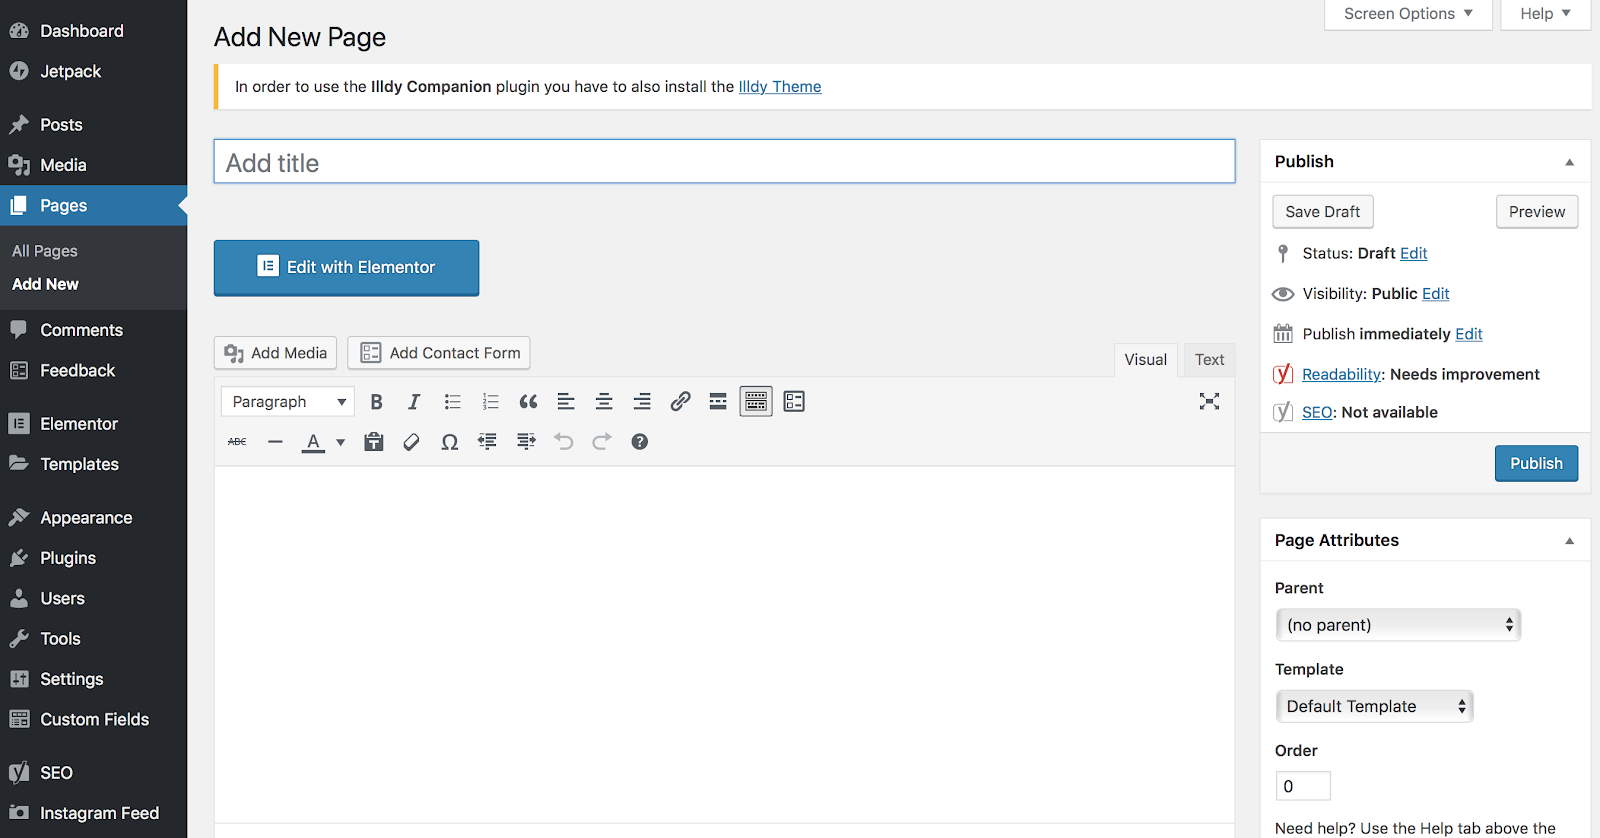The width and height of the screenshot is (1600, 838).
Task: Open the text color picker arrow
Action: [x=341, y=442]
